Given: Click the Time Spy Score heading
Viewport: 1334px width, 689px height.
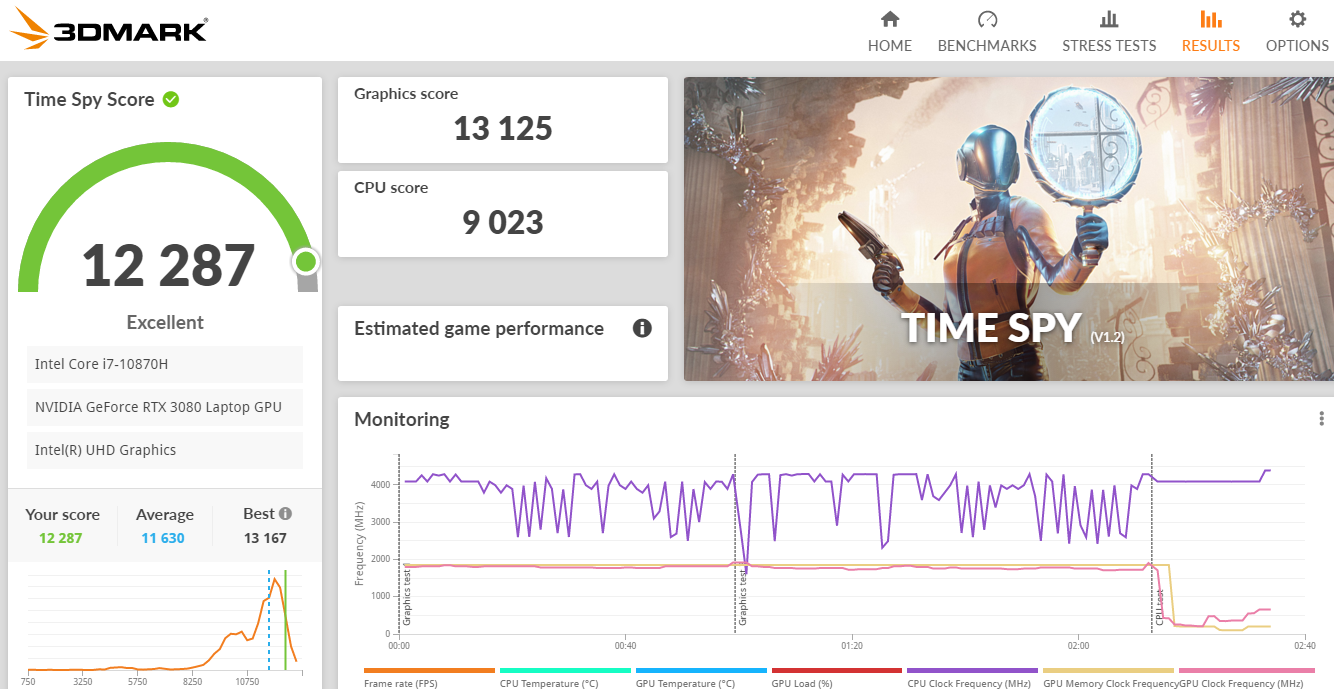Looking at the screenshot, I should click(89, 99).
